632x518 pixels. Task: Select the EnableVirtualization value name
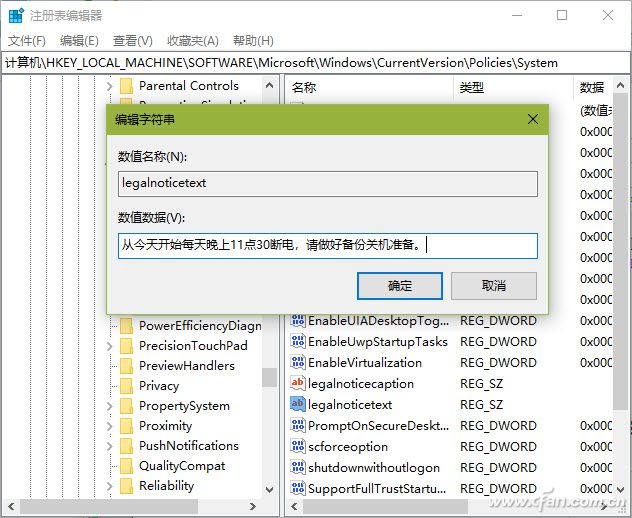365,363
